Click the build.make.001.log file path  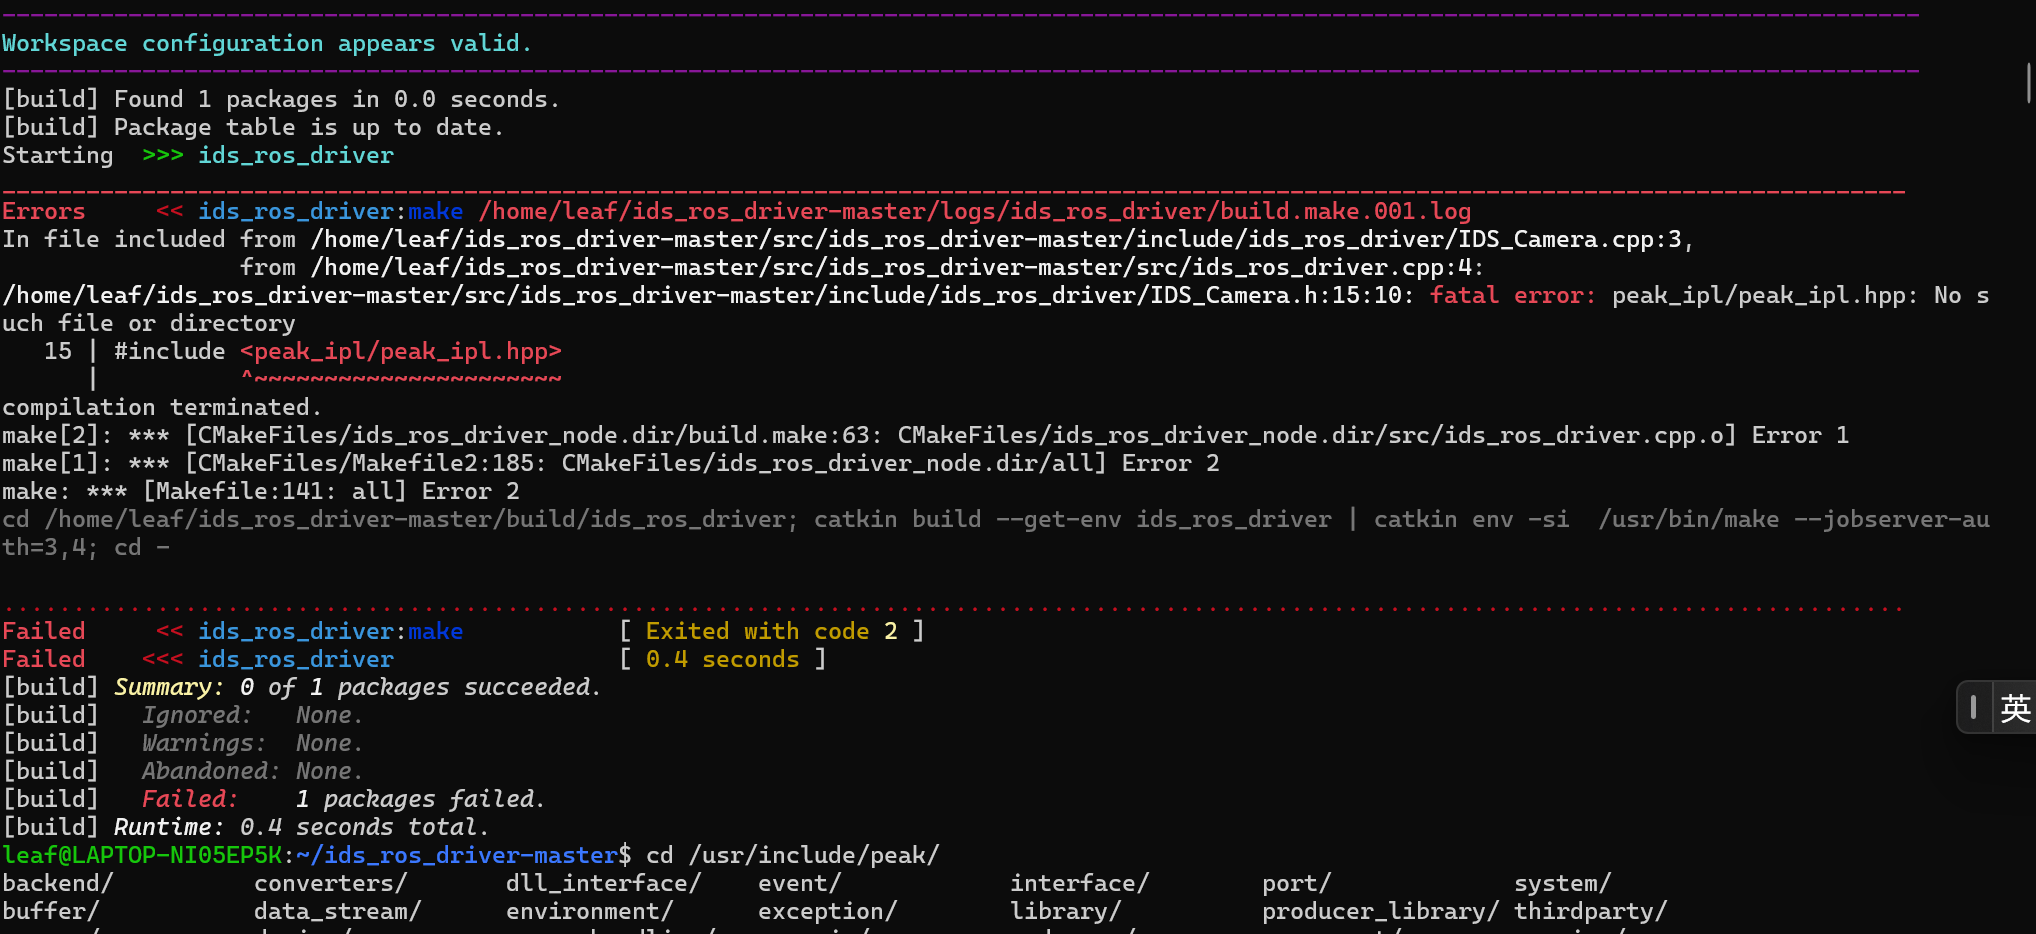click(x=975, y=212)
